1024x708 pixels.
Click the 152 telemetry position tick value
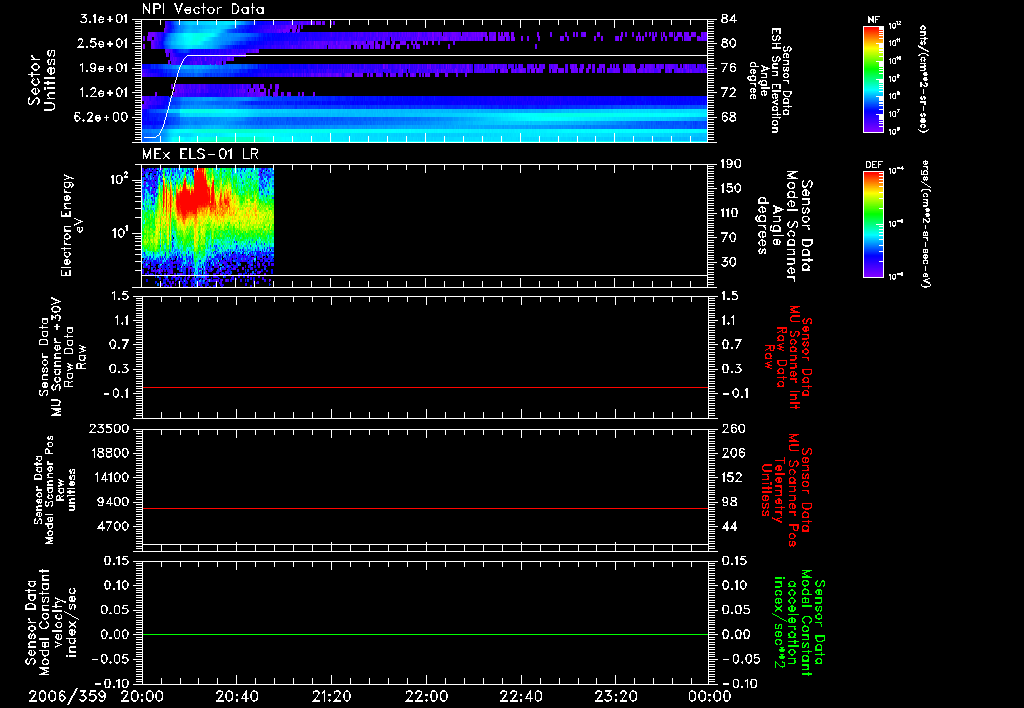[731, 477]
